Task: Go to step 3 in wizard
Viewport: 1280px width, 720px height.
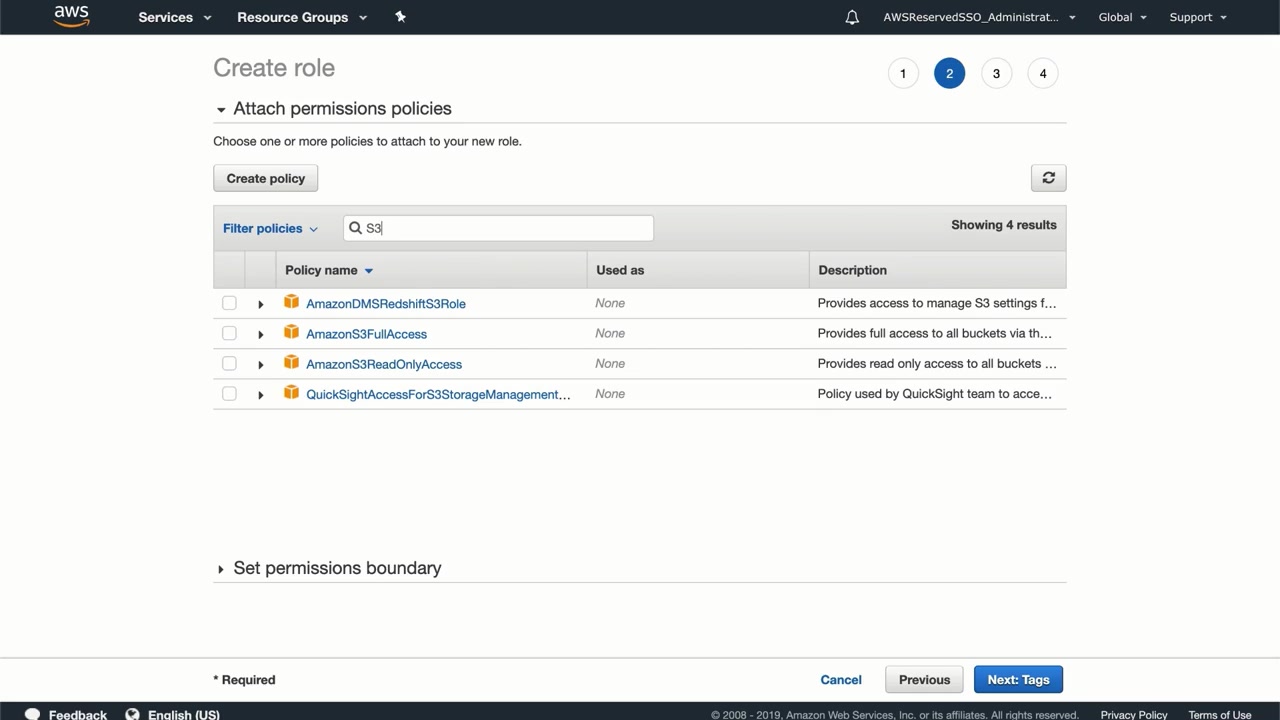Action: [996, 73]
